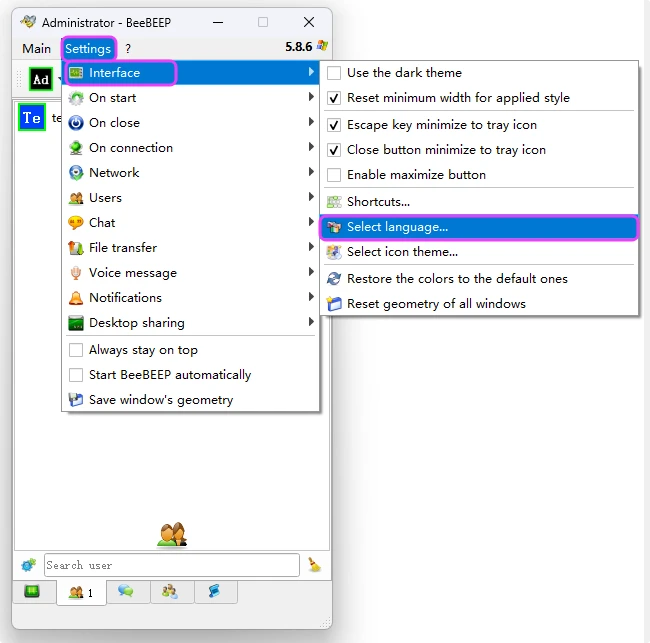The width and height of the screenshot is (650, 643).
Task: Expand the Users submenu arrow
Action: point(311,197)
